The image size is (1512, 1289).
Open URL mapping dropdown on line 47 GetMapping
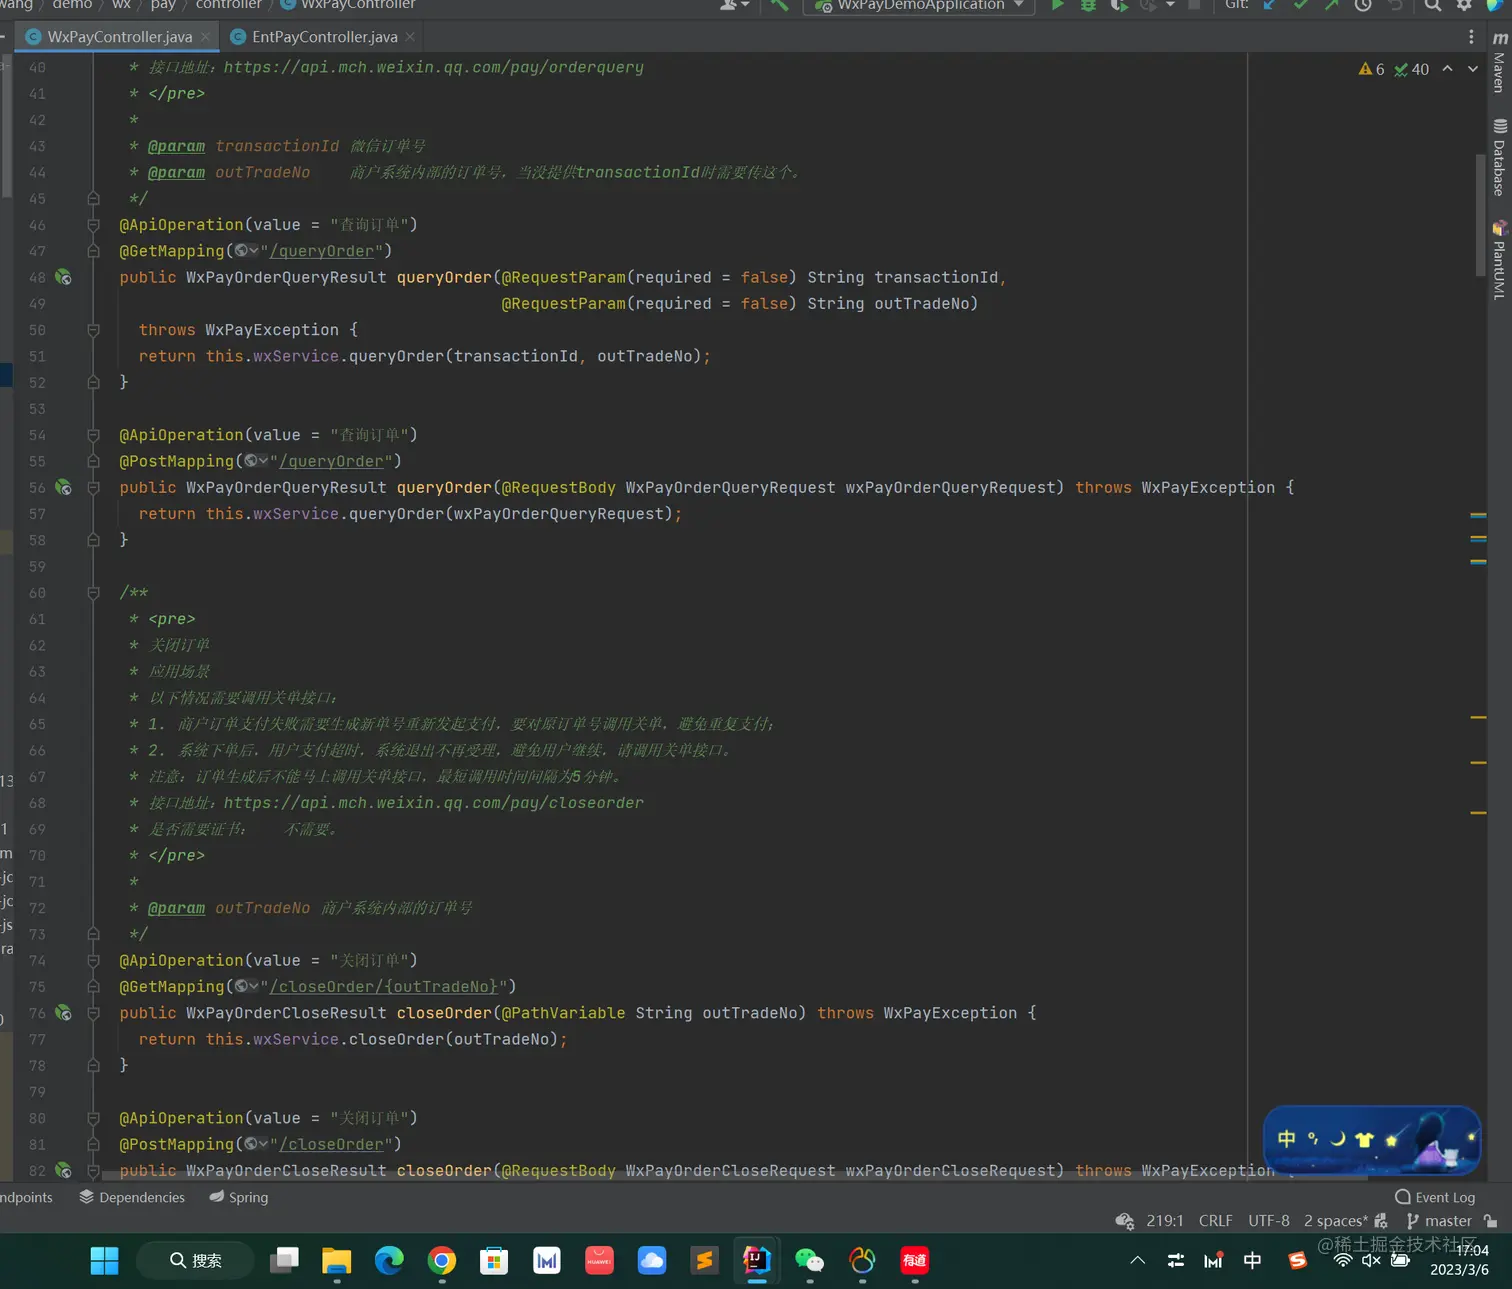click(247, 251)
